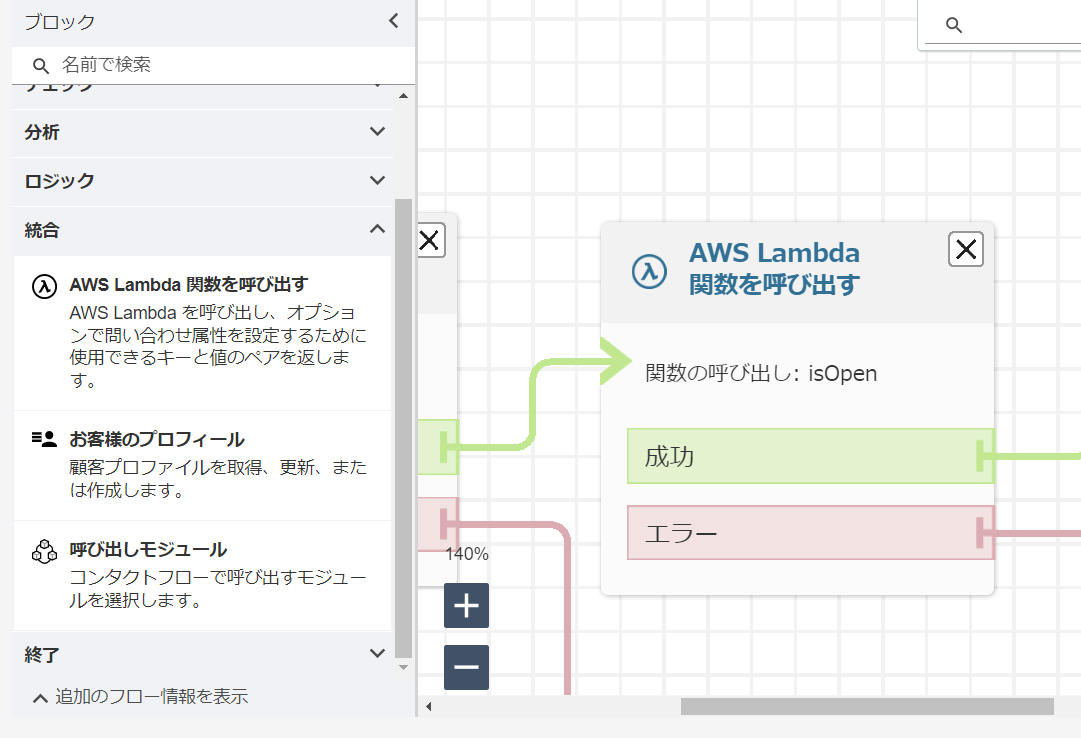1081x738 pixels.
Task: Collapse the ブロック panel with the left chevron
Action: click(394, 21)
